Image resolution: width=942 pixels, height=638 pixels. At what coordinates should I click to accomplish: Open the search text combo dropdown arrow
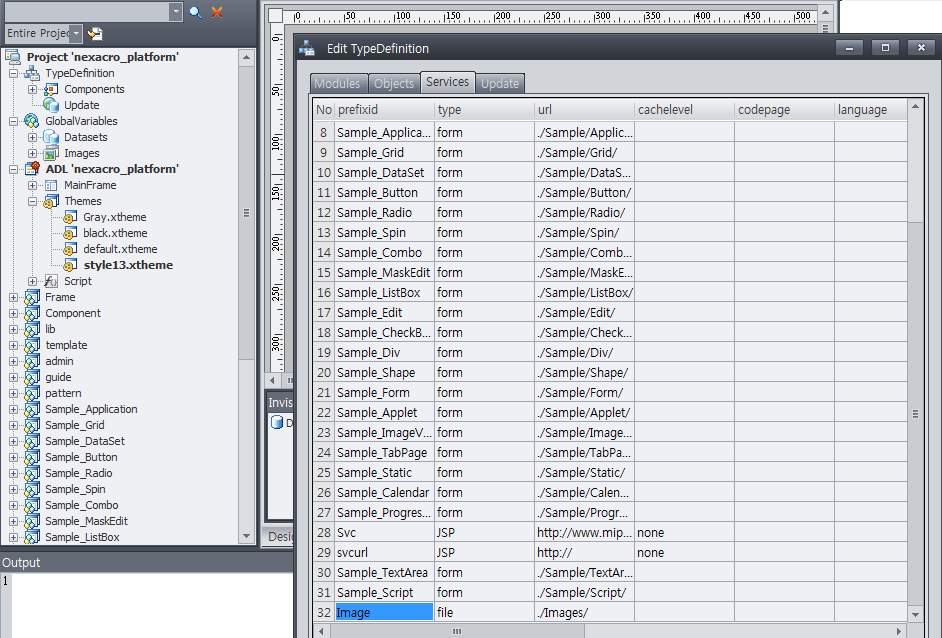coord(175,11)
